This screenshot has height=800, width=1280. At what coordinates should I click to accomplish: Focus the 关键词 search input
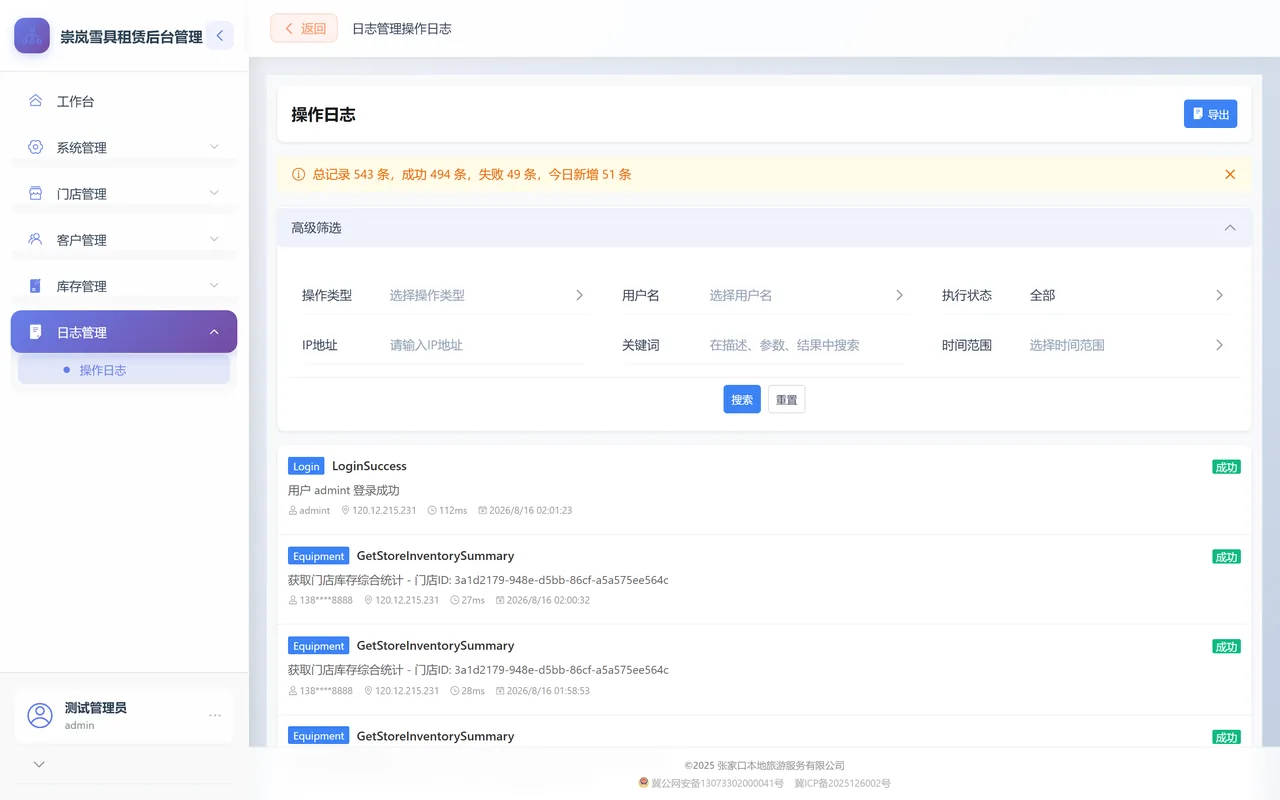click(x=807, y=345)
